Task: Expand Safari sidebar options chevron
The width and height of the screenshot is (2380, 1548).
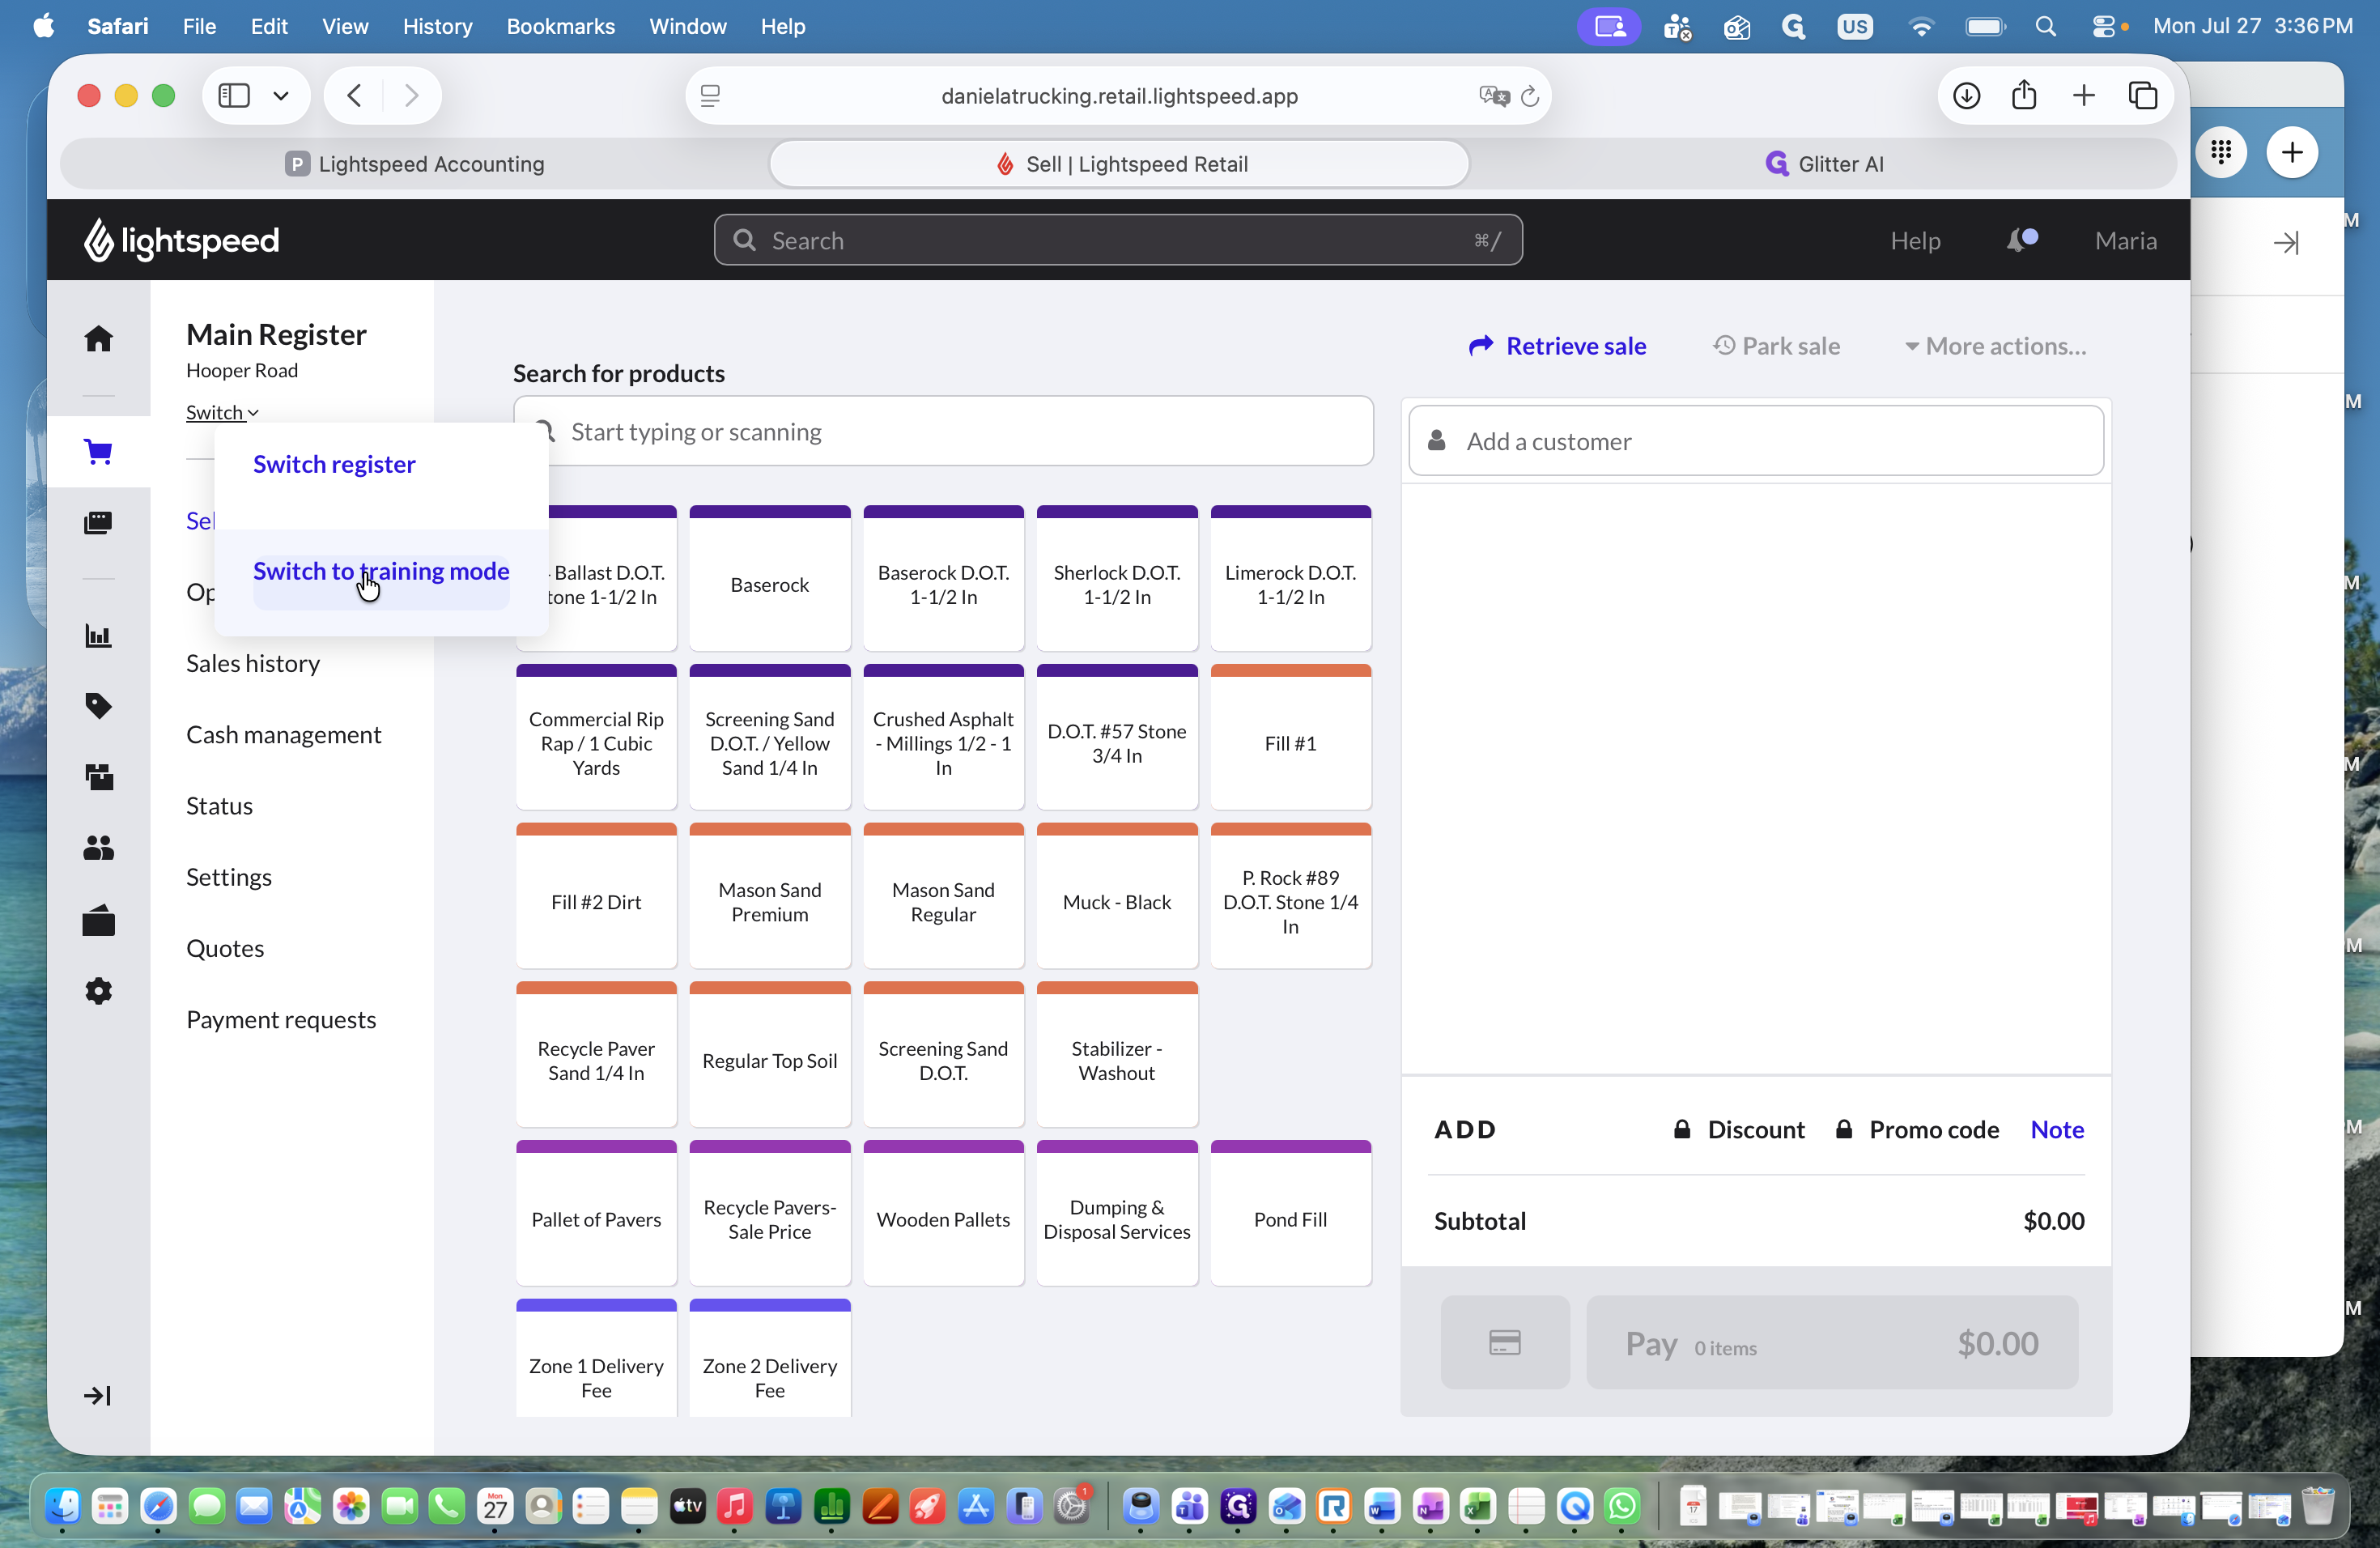Action: [x=281, y=96]
